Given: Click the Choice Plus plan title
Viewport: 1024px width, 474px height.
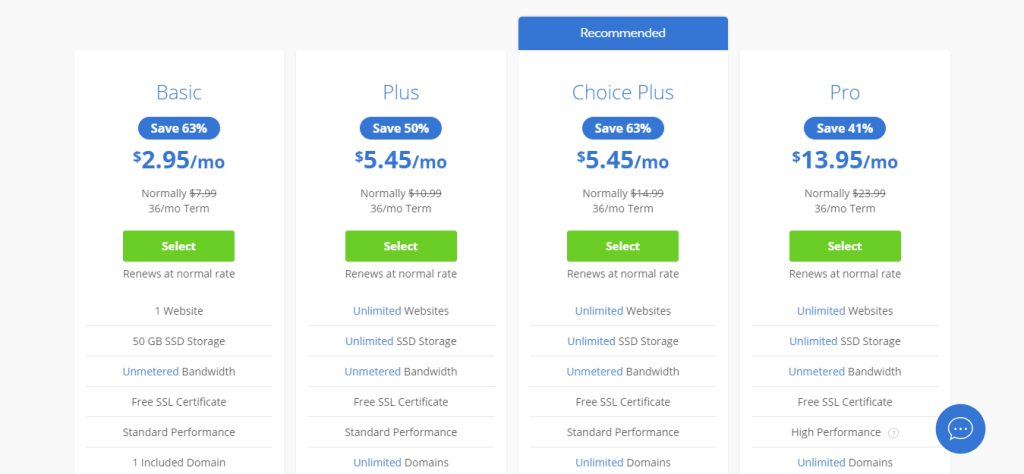Looking at the screenshot, I should 622,93.
